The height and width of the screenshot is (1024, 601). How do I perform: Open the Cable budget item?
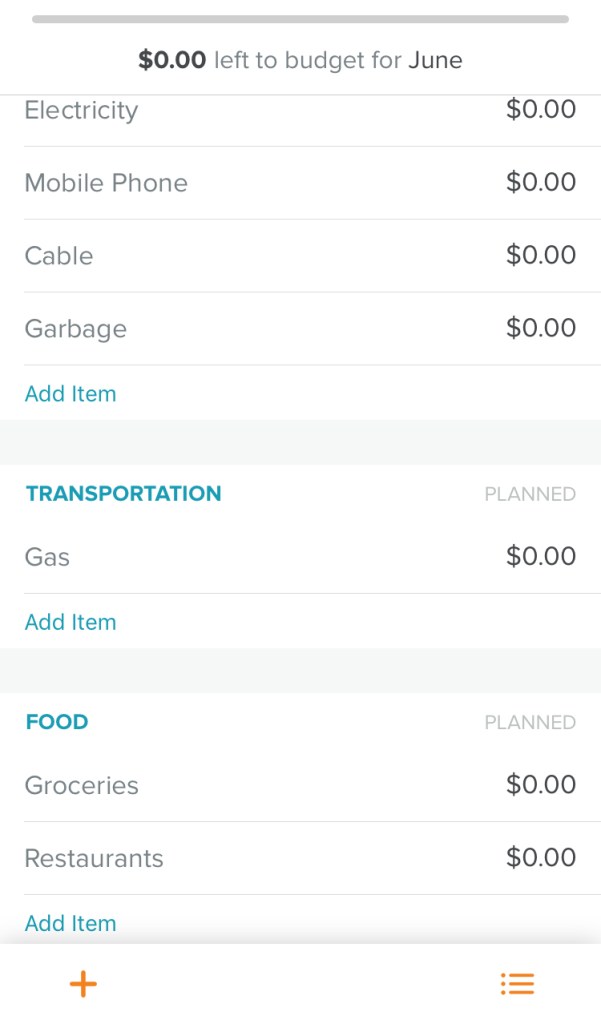59,256
